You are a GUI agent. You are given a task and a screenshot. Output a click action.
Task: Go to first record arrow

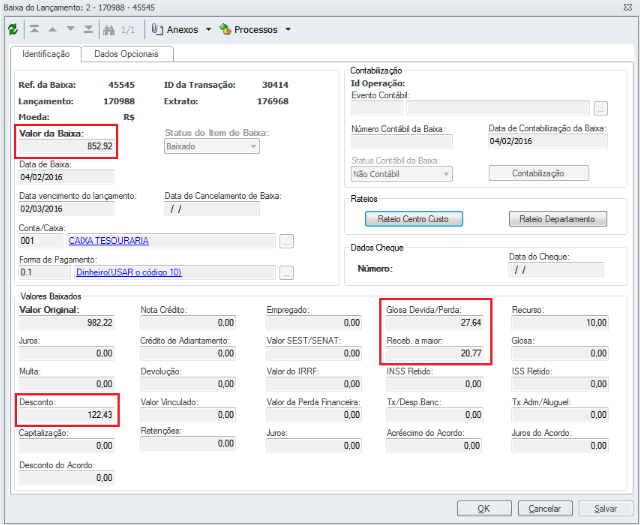point(35,29)
